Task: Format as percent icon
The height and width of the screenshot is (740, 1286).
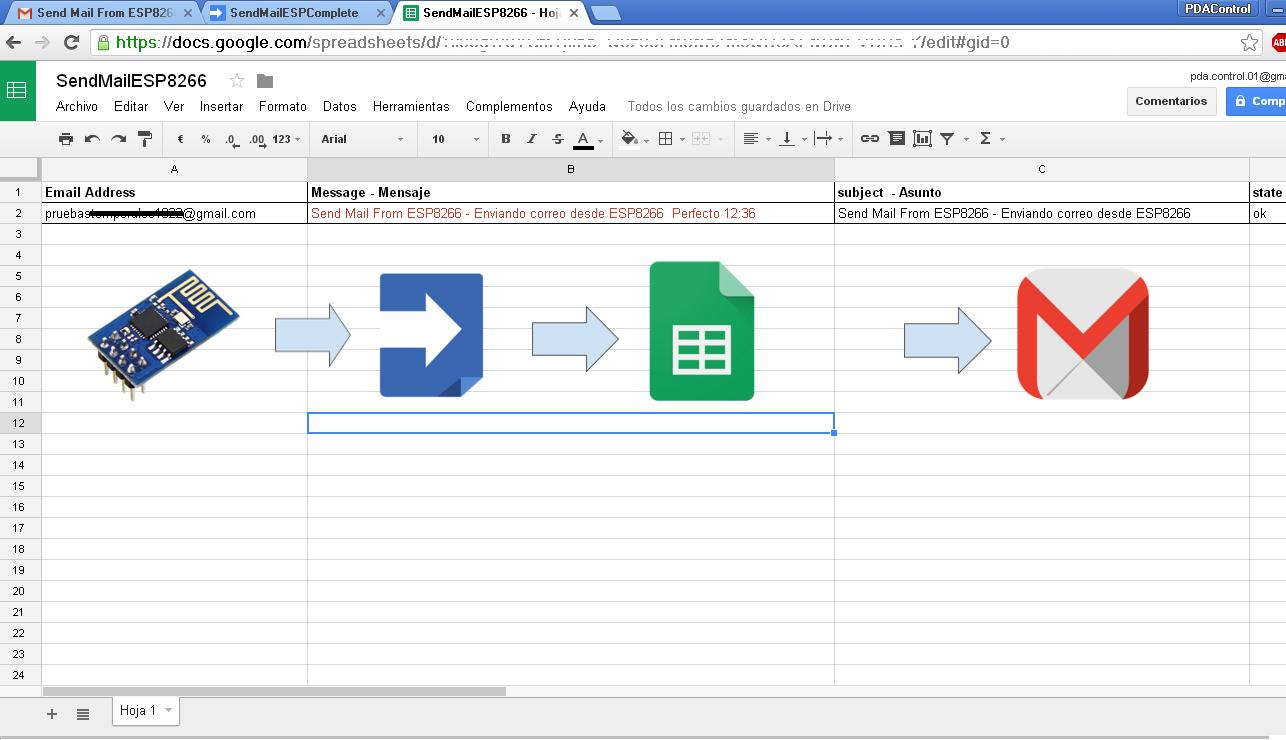Action: pos(206,139)
